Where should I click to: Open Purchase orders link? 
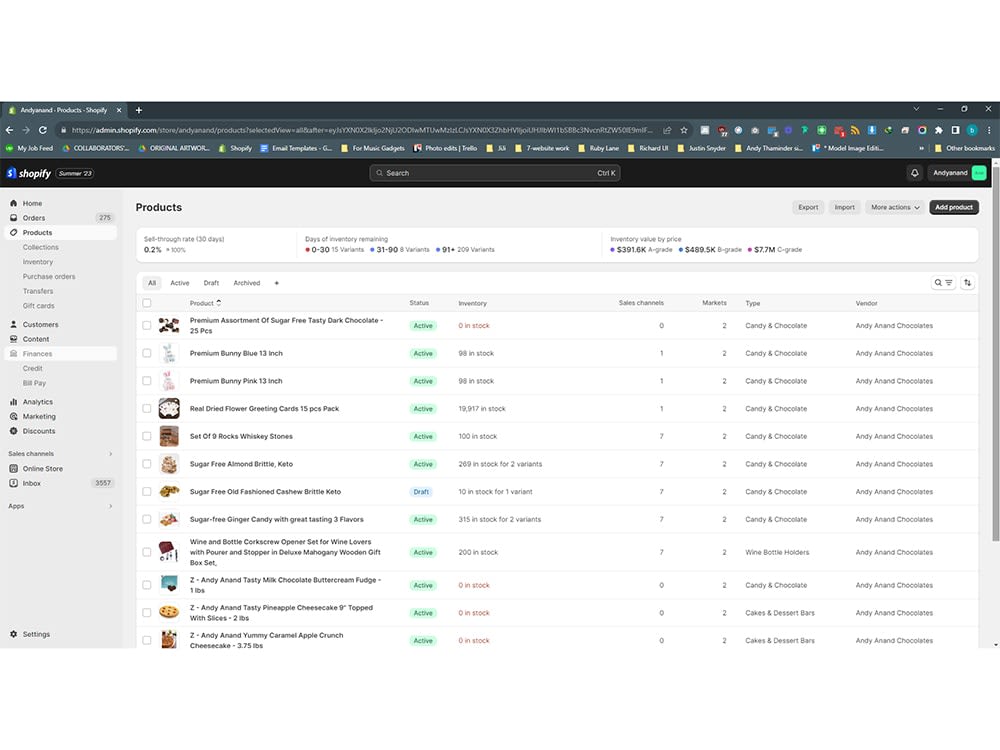coord(49,276)
